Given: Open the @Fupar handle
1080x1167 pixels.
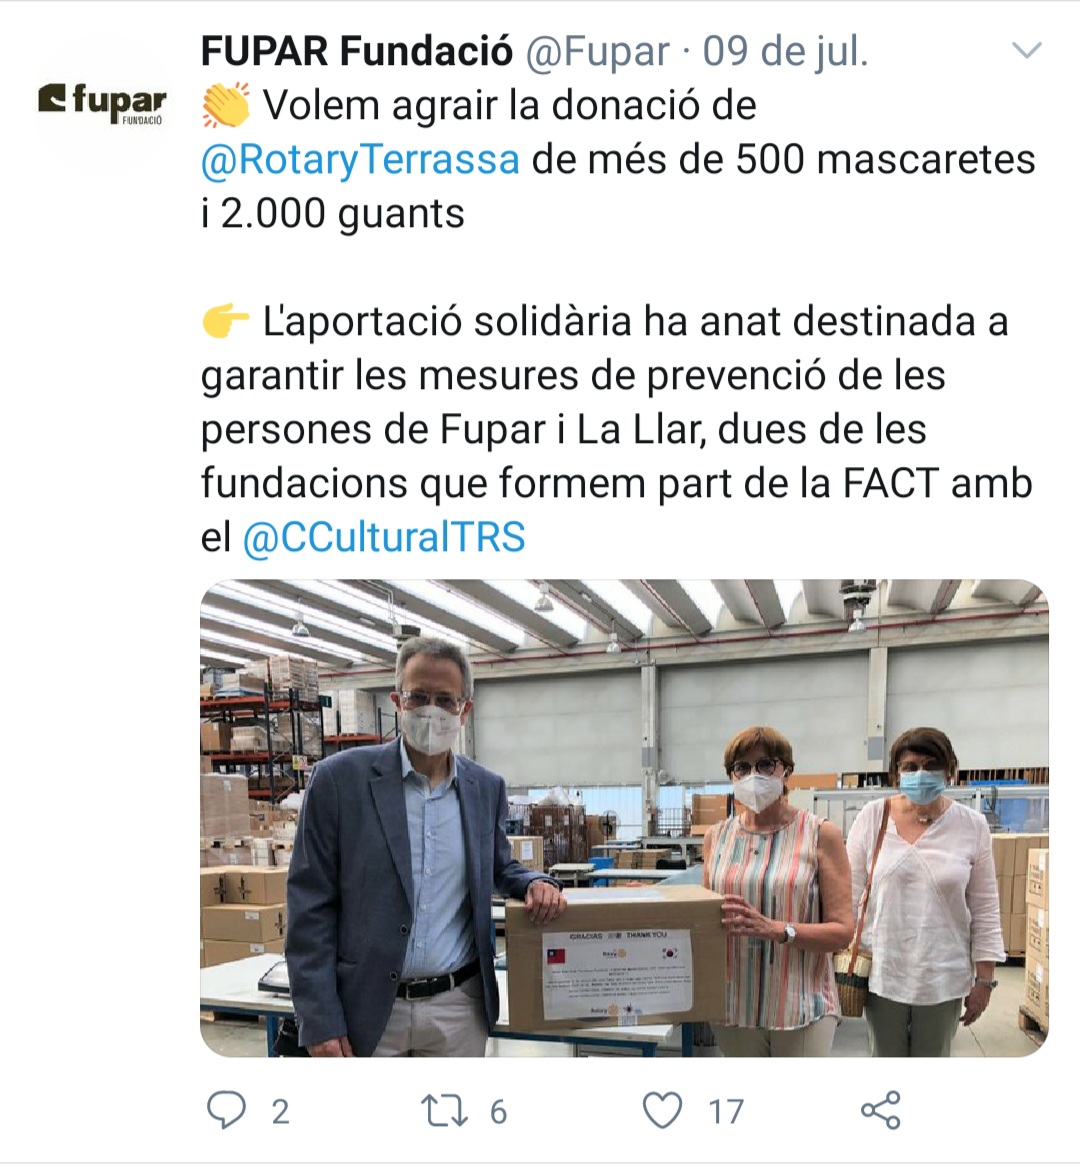Looking at the screenshot, I should (x=598, y=51).
